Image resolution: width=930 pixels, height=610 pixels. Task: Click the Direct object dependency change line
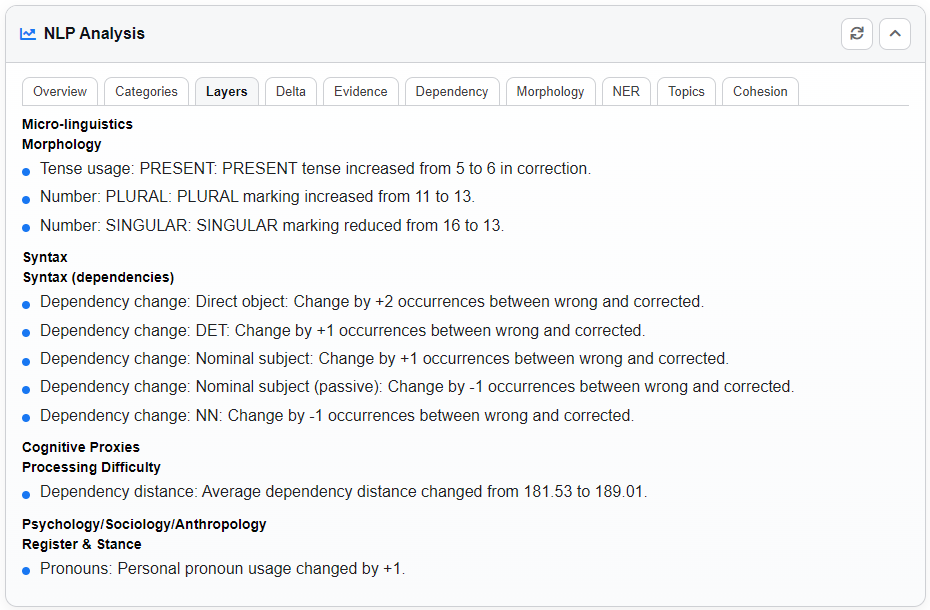[371, 301]
